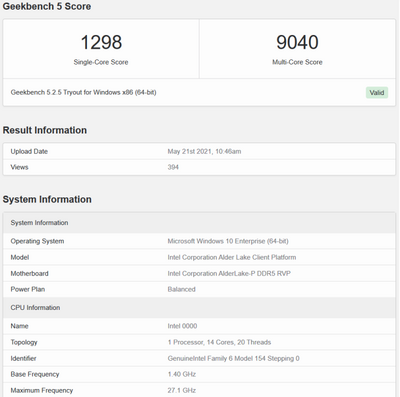Screen dimensions: 400x397
Task: Click the 9040 multi-core score number
Action: click(297, 42)
